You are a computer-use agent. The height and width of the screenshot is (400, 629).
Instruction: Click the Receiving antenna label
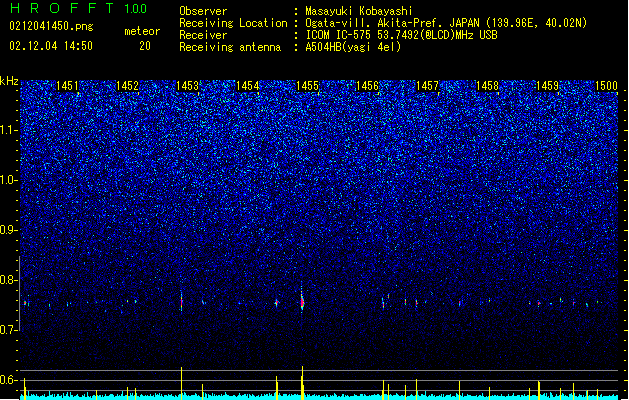pos(230,47)
